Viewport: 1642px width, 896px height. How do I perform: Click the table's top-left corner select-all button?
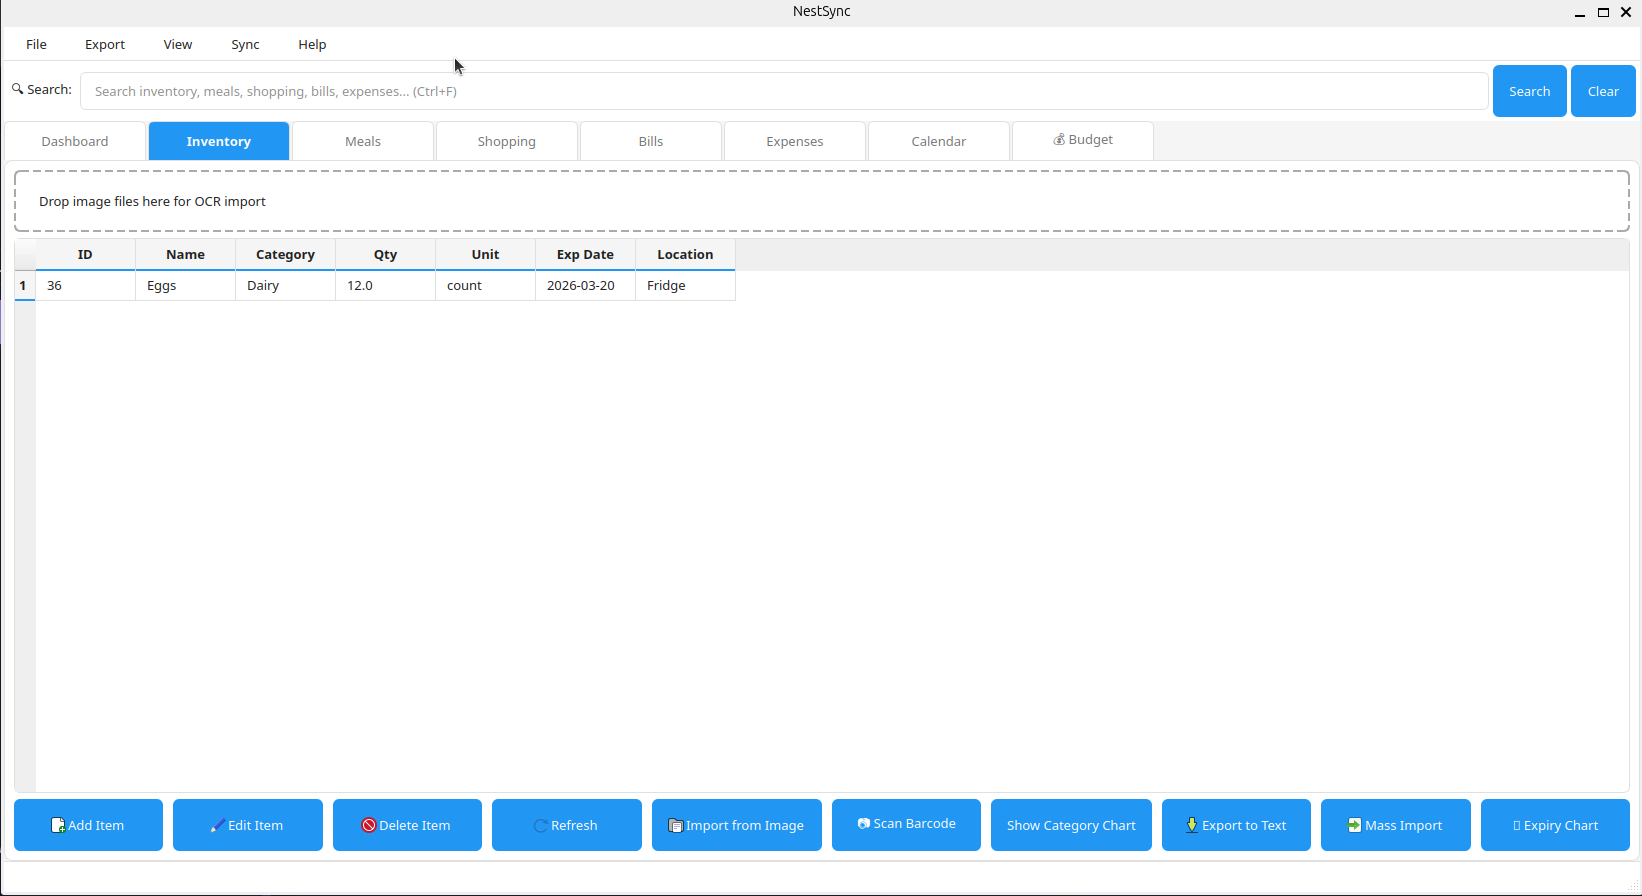click(25, 254)
